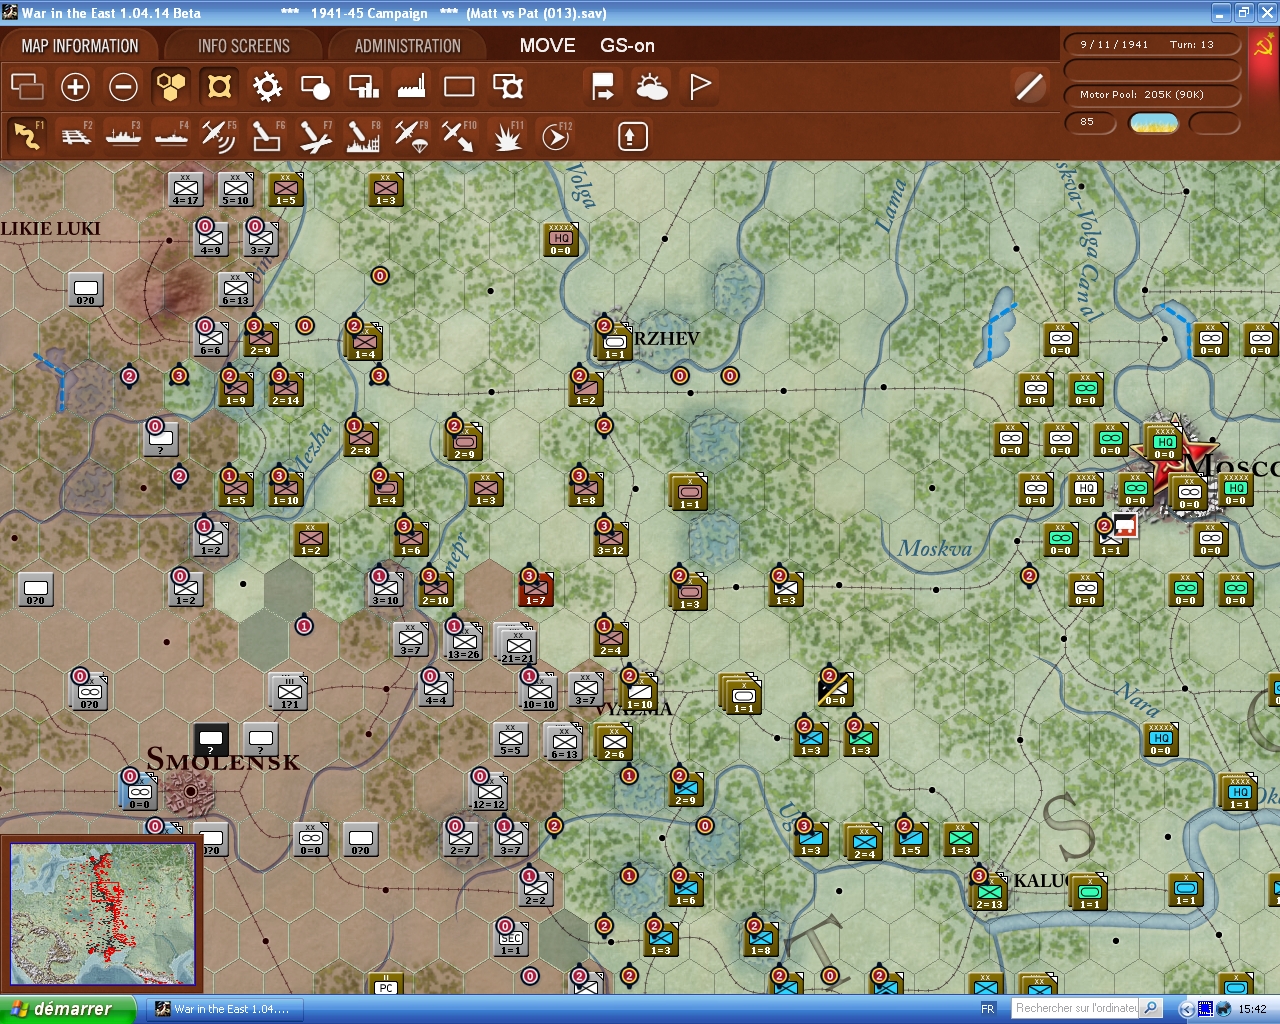
Task: Open the Windows démarrer start button
Action: pos(67,1009)
